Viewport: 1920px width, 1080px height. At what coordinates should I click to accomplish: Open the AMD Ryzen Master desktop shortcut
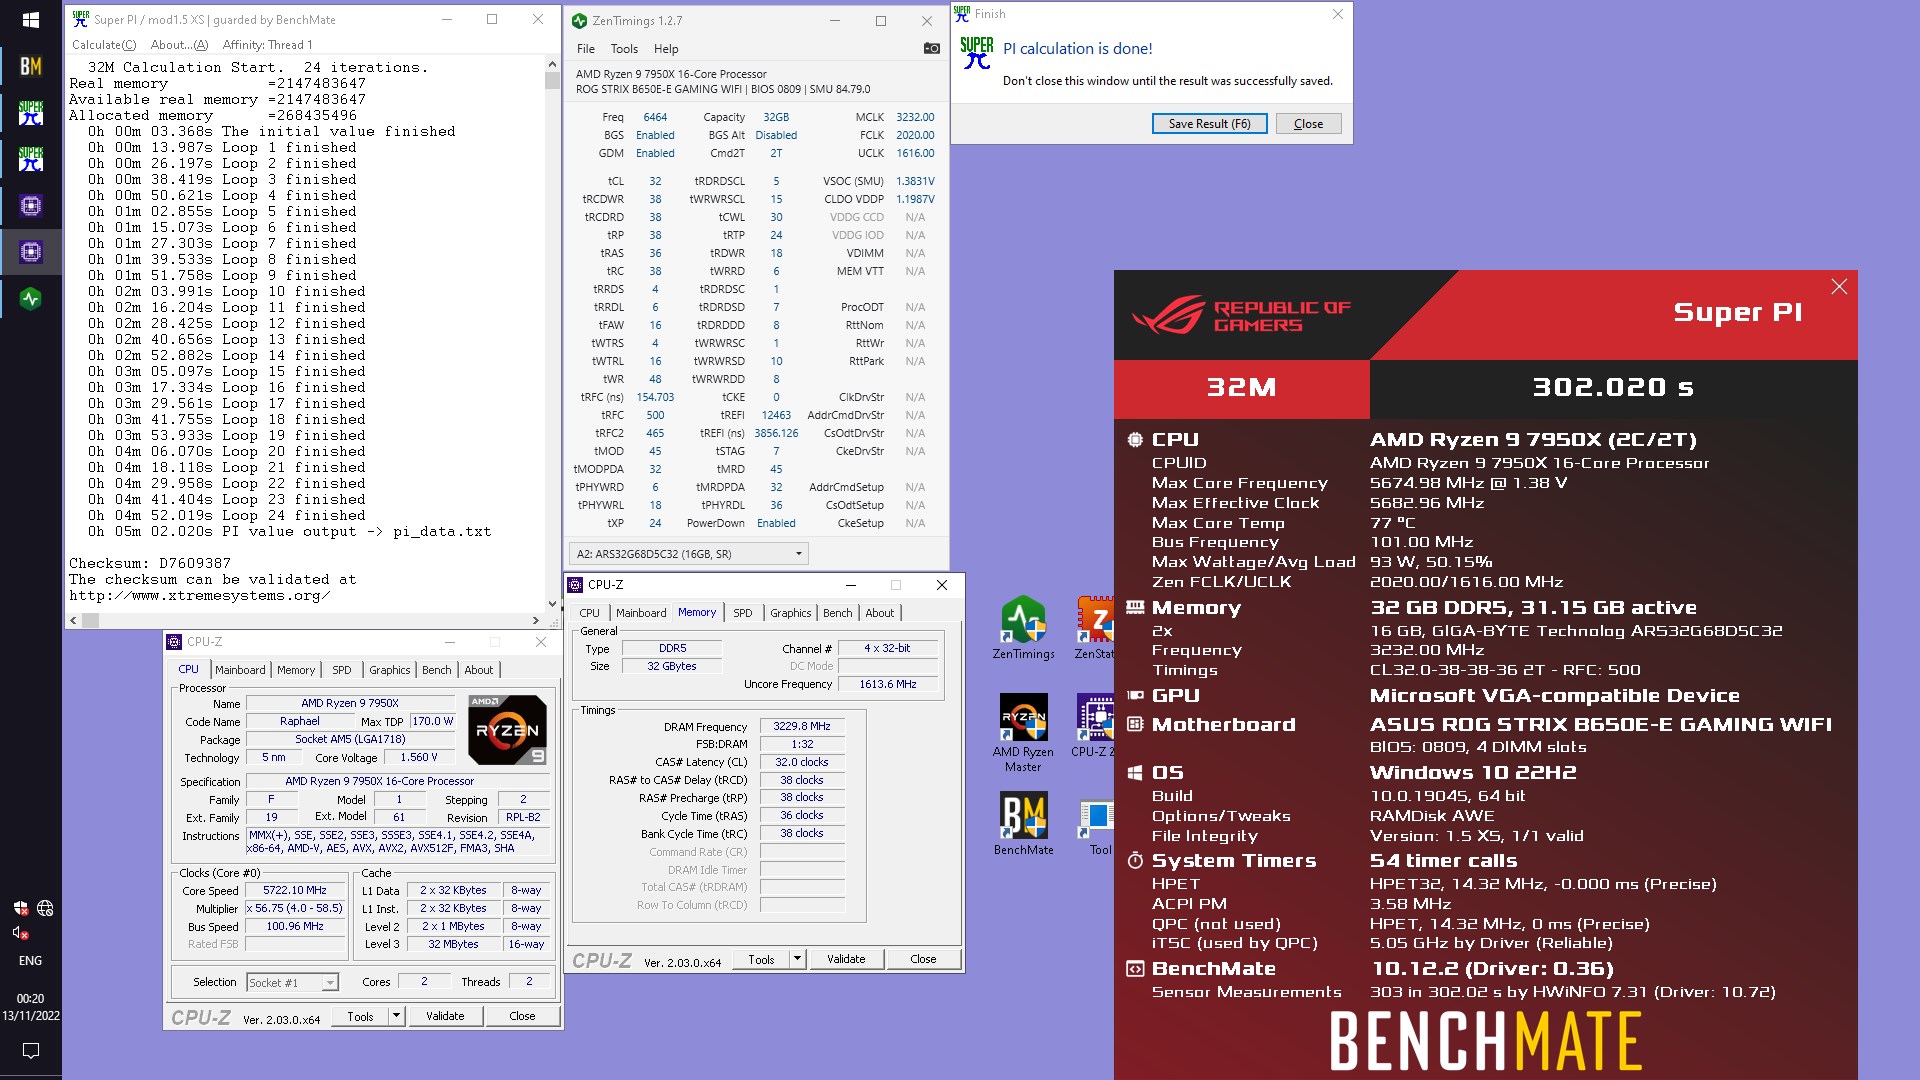(1023, 733)
